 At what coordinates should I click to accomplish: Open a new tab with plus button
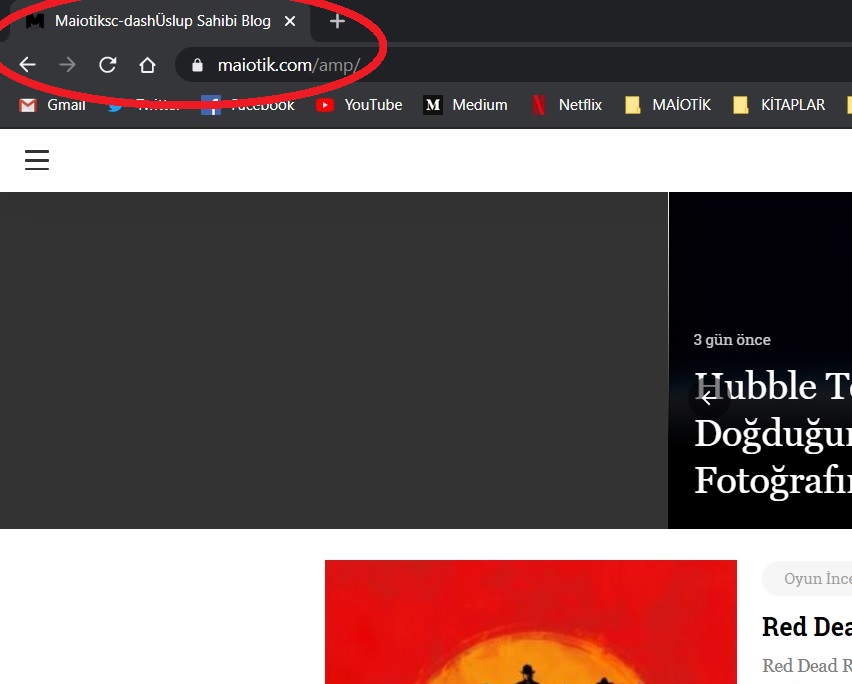coord(337,21)
